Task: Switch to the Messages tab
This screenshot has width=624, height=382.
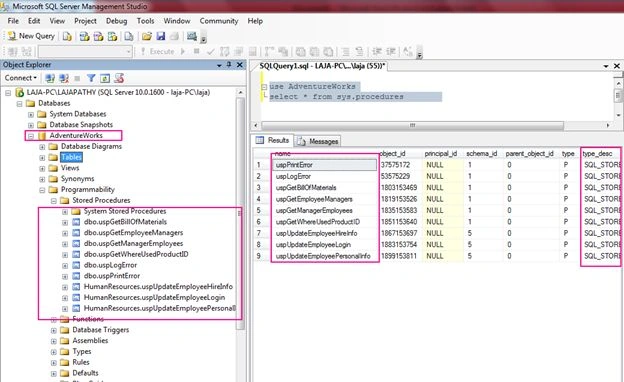Action: pos(318,141)
